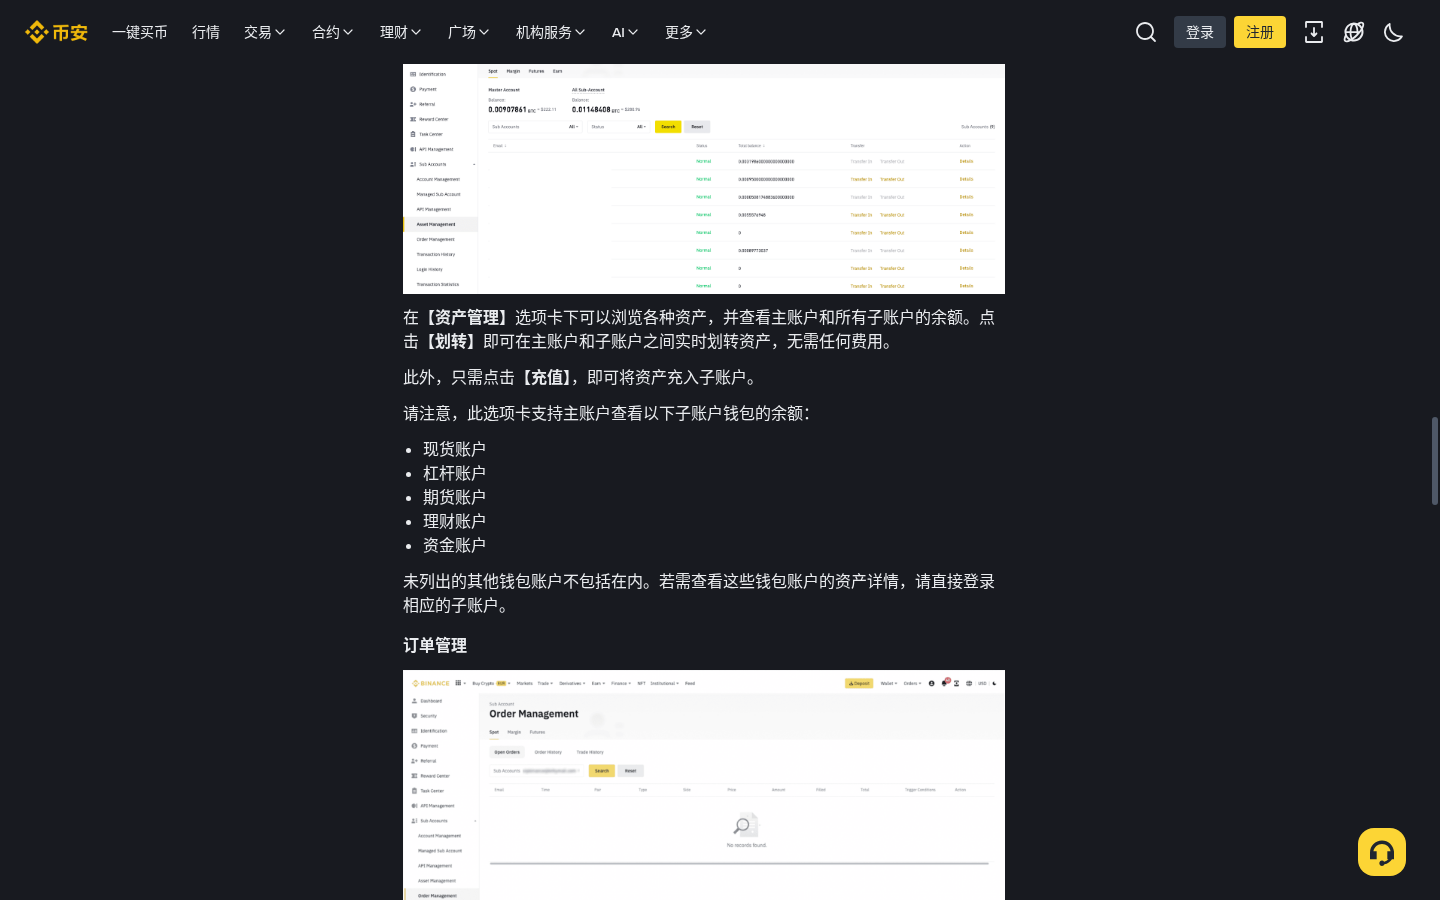This screenshot has width=1440, height=900.
Task: Open the customer support headset chat button
Action: [x=1382, y=852]
